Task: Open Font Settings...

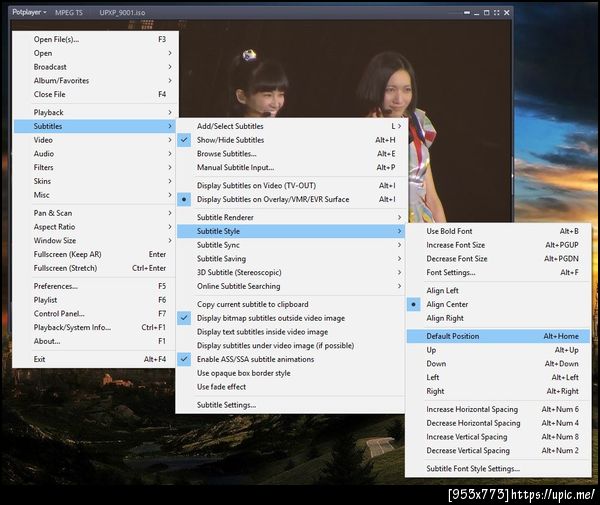Action: [x=498, y=272]
